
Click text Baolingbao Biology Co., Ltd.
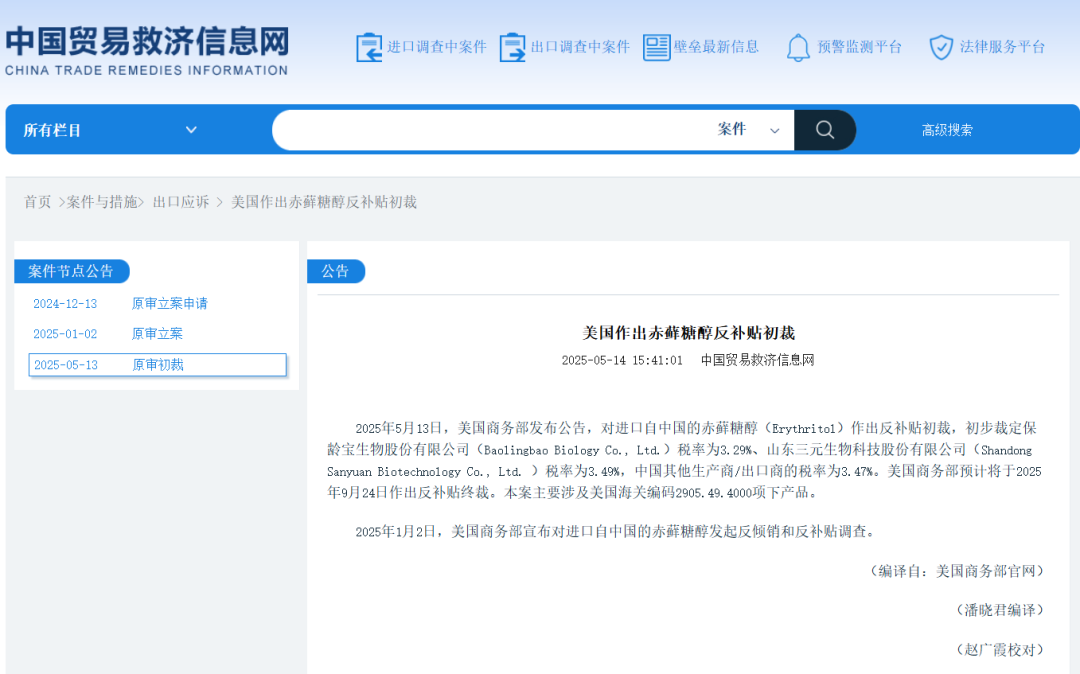(572, 450)
